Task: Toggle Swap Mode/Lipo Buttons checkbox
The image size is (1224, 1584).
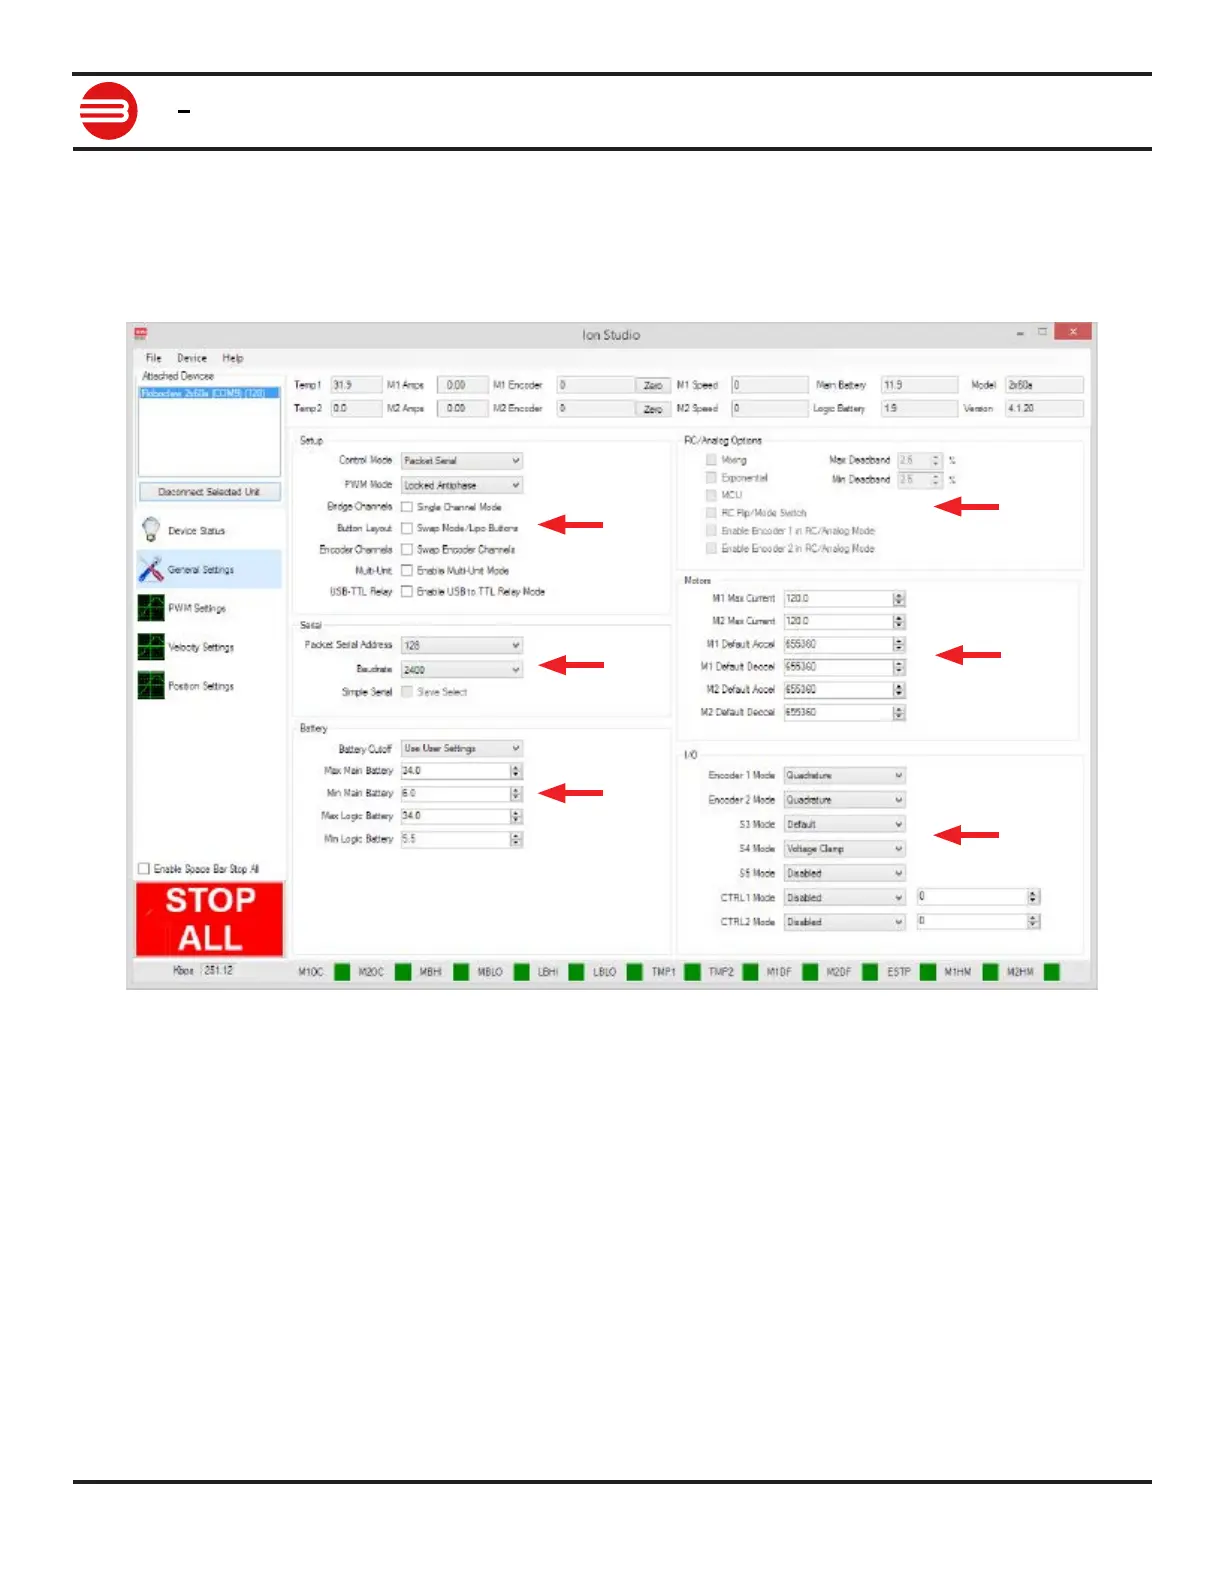Action: click(407, 528)
